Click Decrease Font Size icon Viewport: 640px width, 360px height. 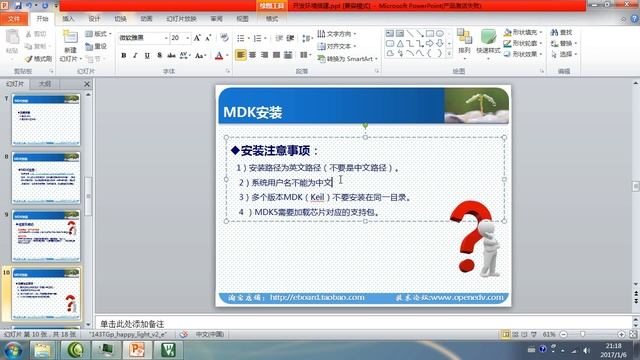click(x=208, y=38)
